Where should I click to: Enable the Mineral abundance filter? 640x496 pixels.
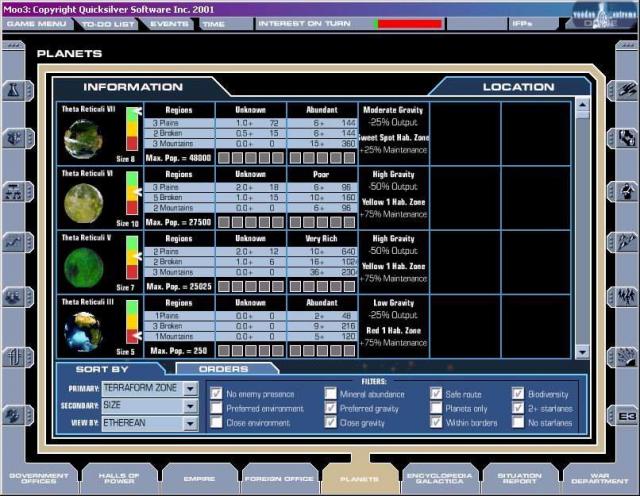point(330,394)
